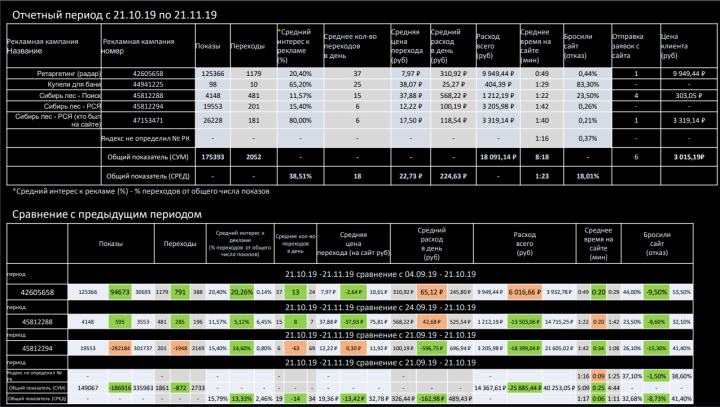Click the Бросили сайт header in comparison table

click(657, 243)
